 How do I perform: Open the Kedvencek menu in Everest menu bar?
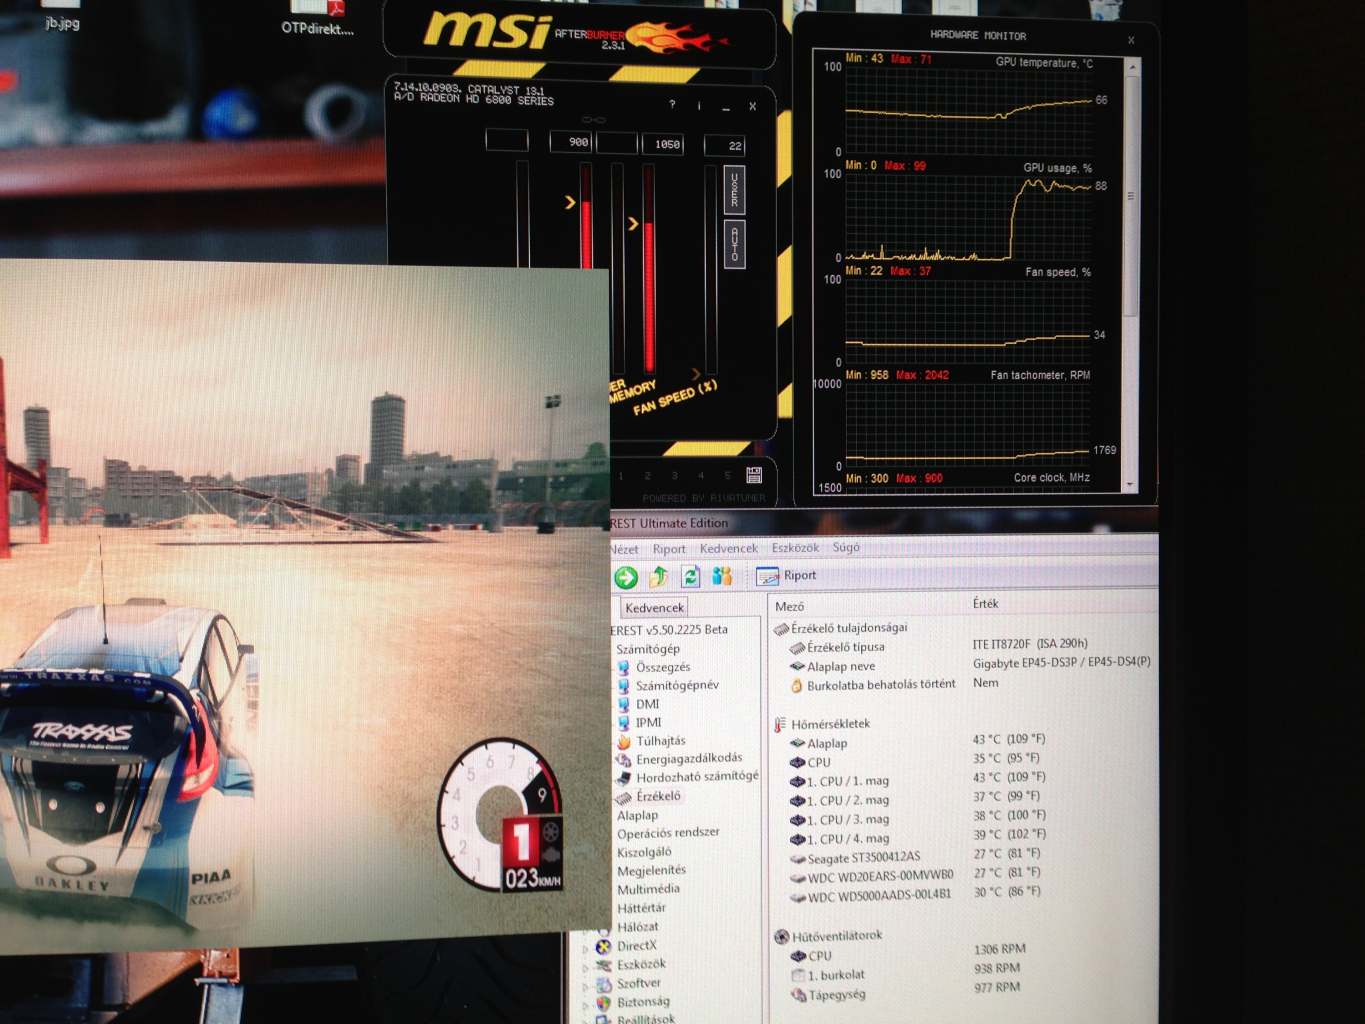pos(729,548)
